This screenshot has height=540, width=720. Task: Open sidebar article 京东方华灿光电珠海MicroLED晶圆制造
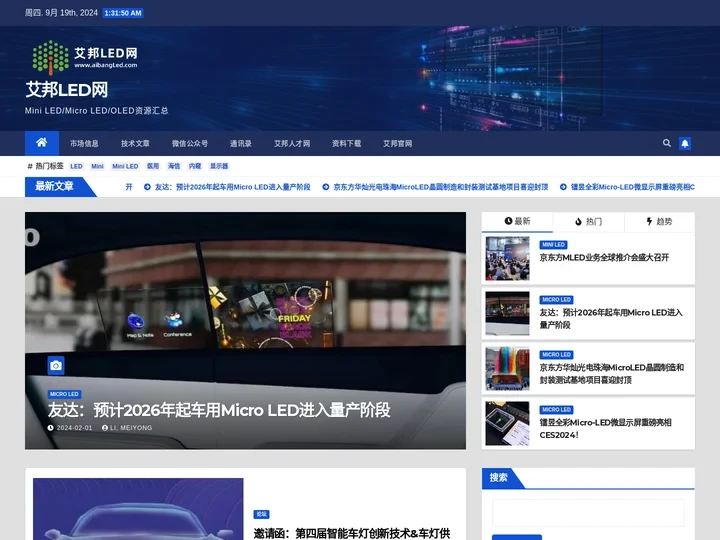(x=612, y=374)
